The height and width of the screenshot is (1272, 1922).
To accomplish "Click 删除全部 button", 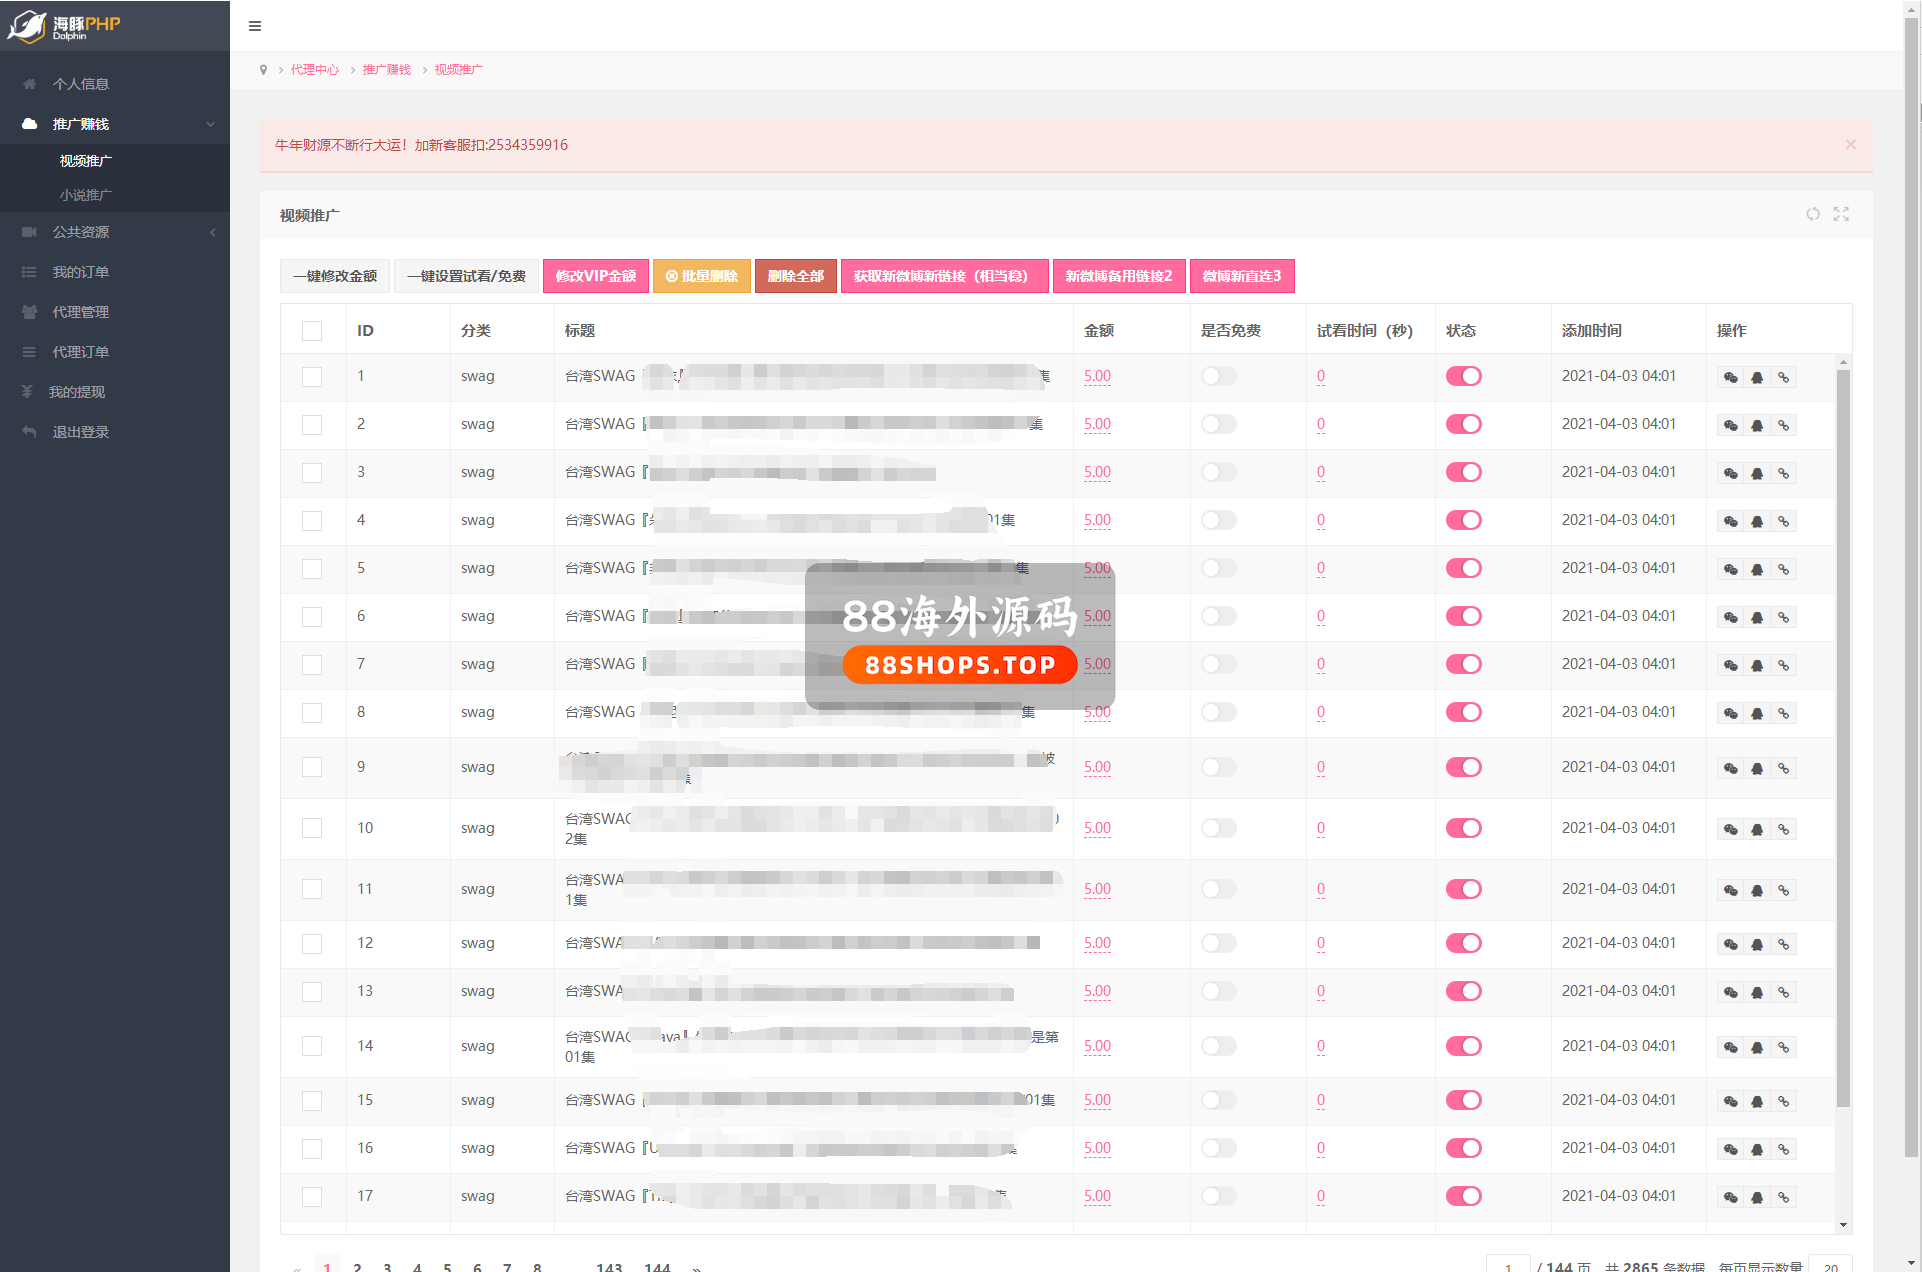I will [x=796, y=276].
